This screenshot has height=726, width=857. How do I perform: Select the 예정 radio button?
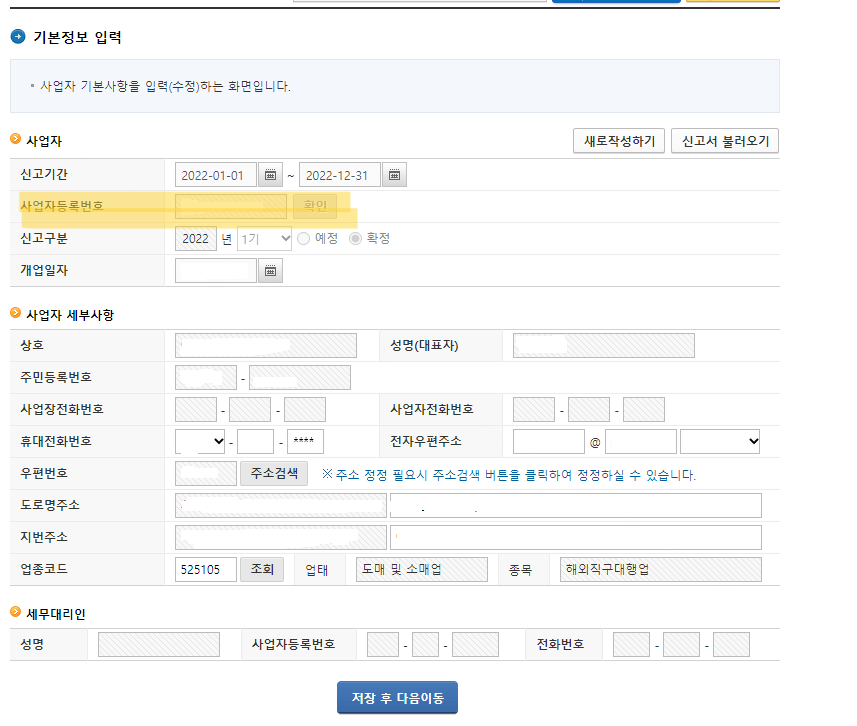click(304, 238)
